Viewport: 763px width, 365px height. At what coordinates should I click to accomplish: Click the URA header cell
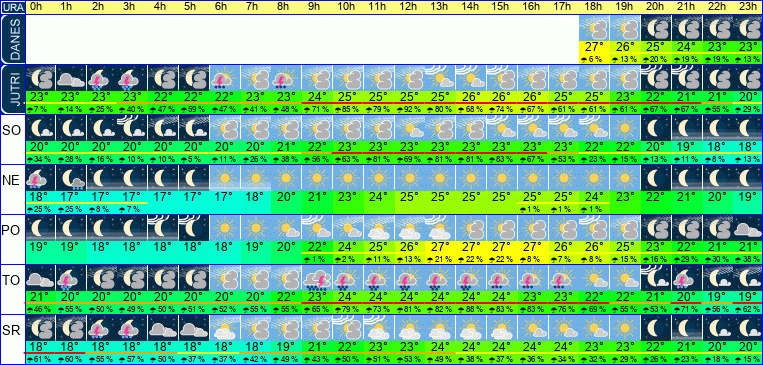(12, 8)
